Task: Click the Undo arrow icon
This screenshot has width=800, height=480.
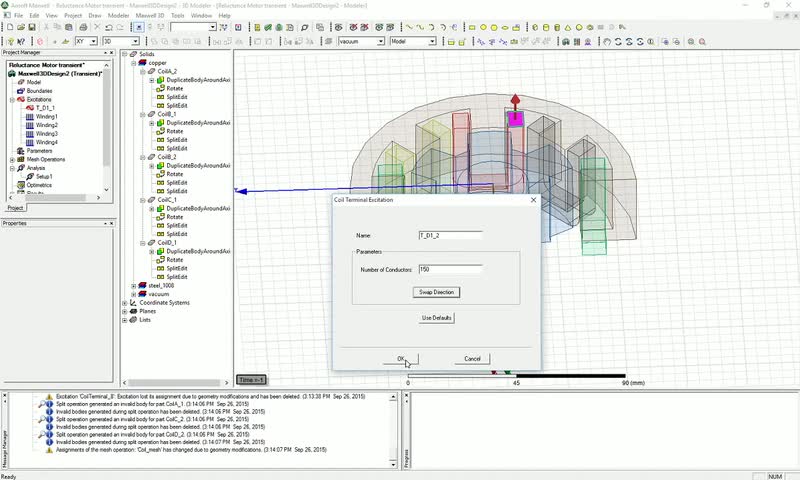Action: pos(109,27)
